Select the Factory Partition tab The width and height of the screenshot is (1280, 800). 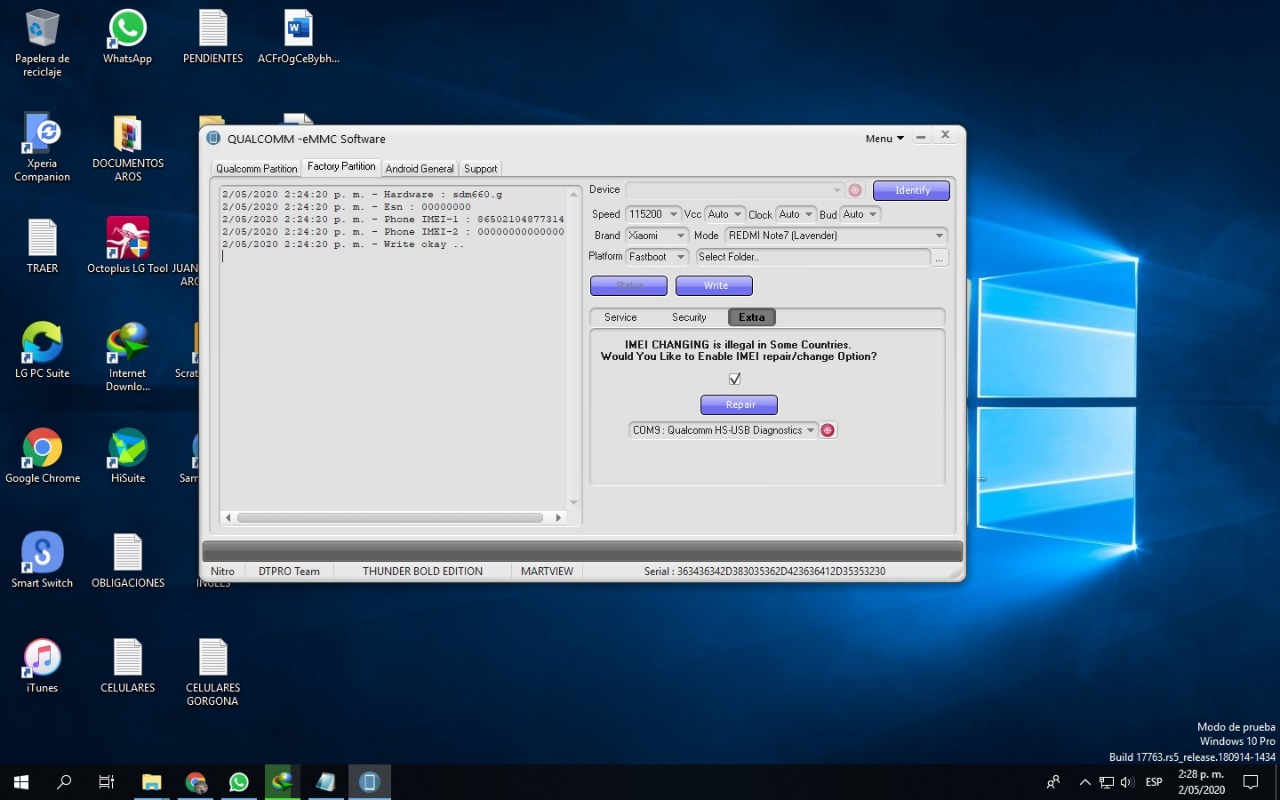tap(341, 167)
